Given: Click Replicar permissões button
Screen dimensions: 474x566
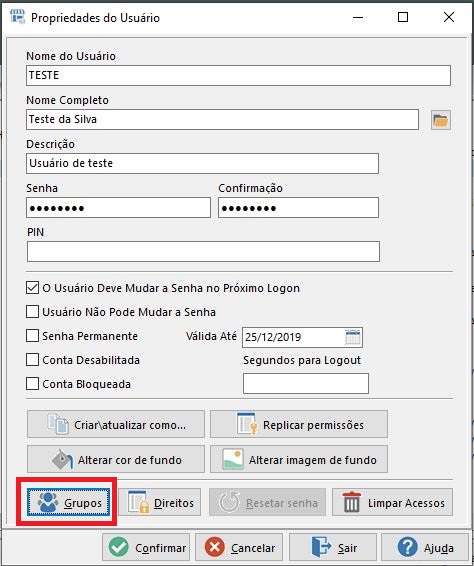Looking at the screenshot, I should click(299, 424).
